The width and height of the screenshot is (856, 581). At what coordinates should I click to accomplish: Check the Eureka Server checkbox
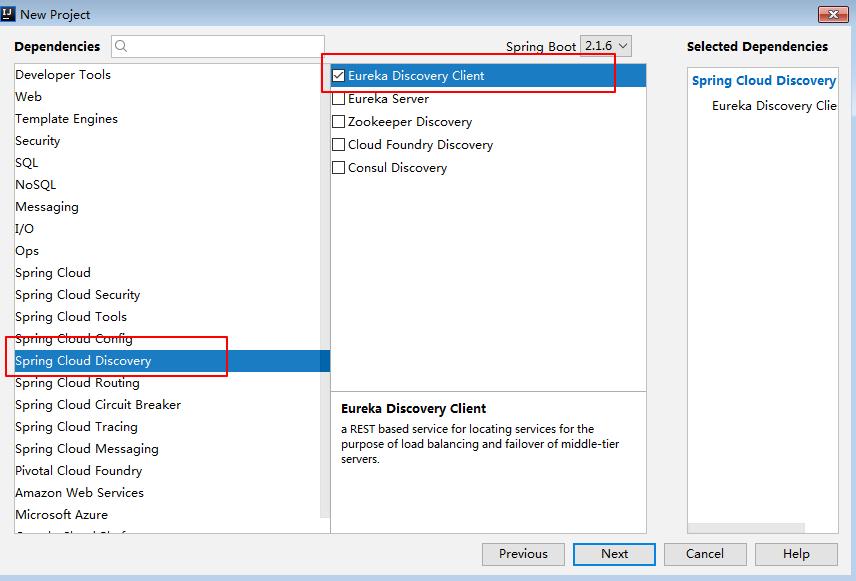tap(338, 99)
